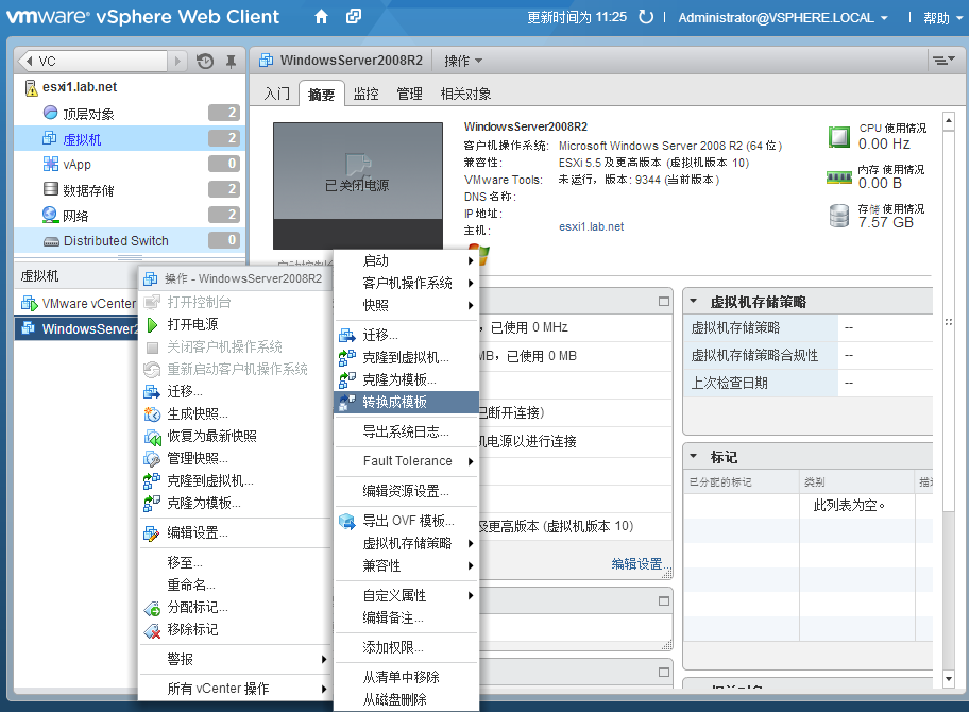The width and height of the screenshot is (970, 712).
Task: Click the Clone to Virtual Machine icon in left context menu
Action: [x=152, y=481]
